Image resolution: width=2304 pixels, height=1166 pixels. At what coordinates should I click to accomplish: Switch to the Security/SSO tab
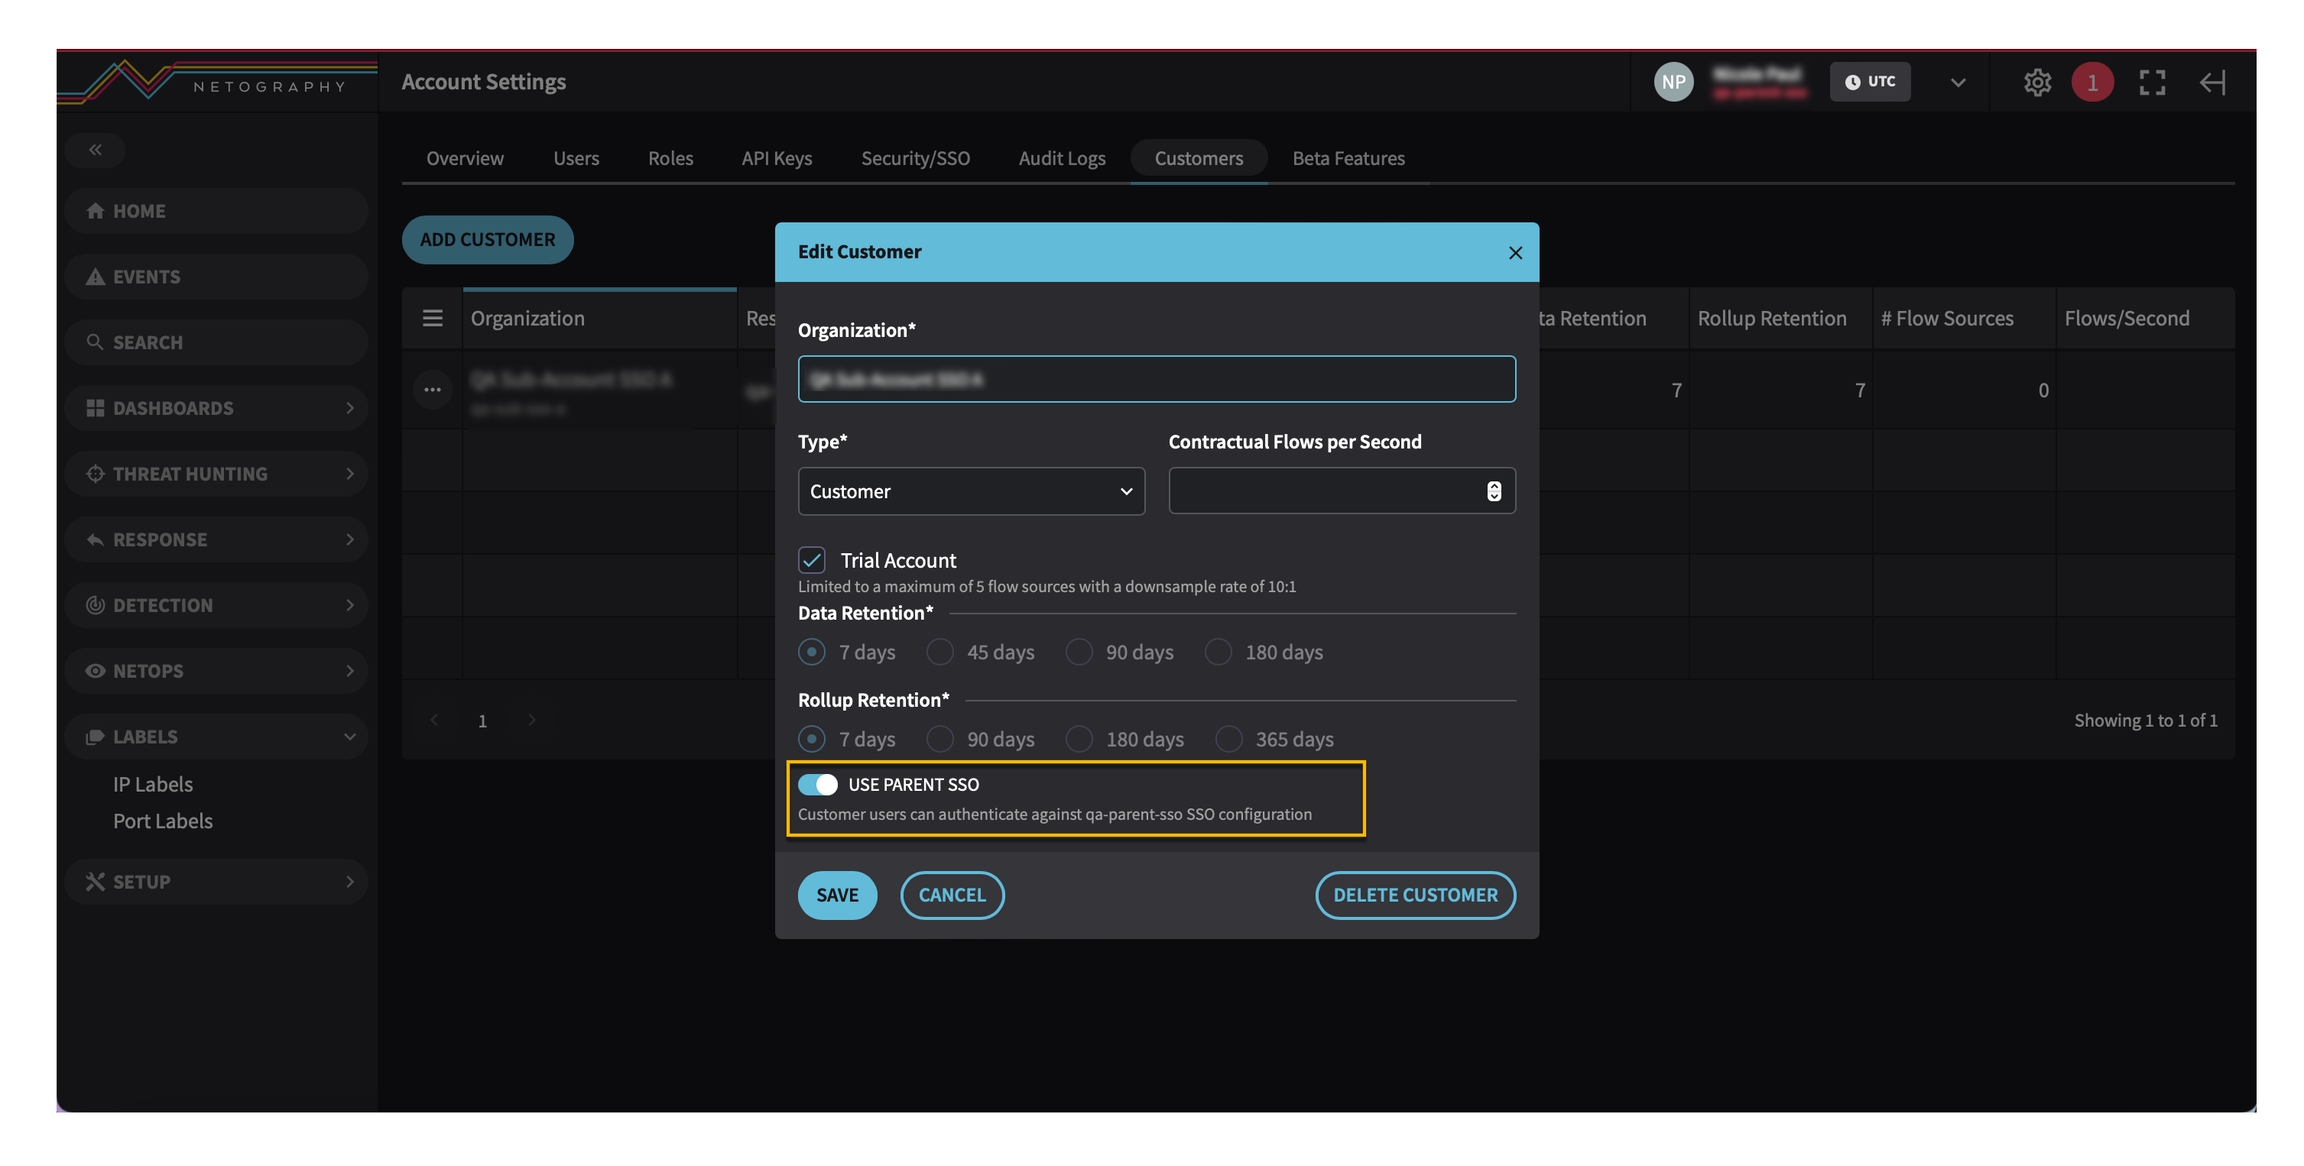pos(915,158)
